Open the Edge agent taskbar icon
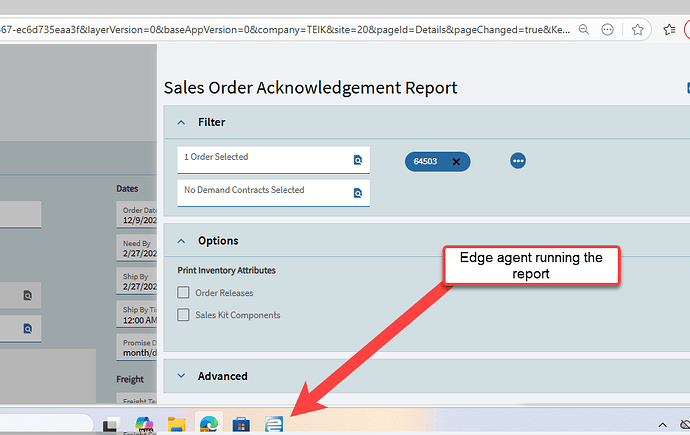The height and width of the screenshot is (435, 690). 274,424
